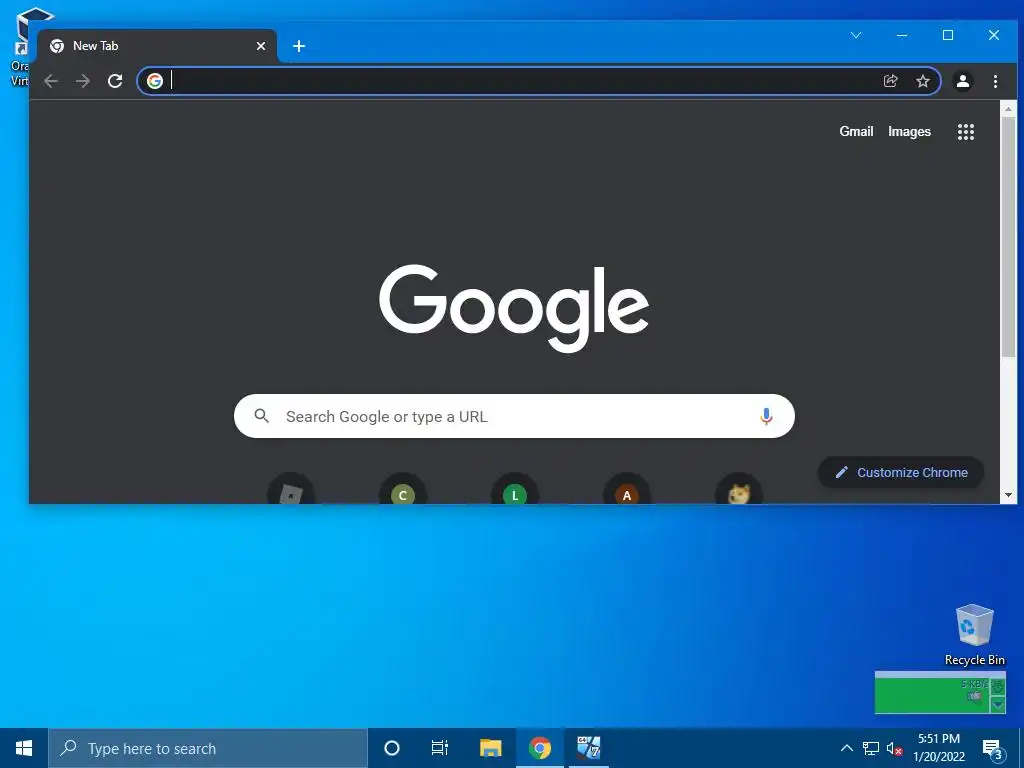Click the page's vertical scrollbar thumb
The height and width of the screenshot is (768, 1024).
pyautogui.click(x=1008, y=237)
